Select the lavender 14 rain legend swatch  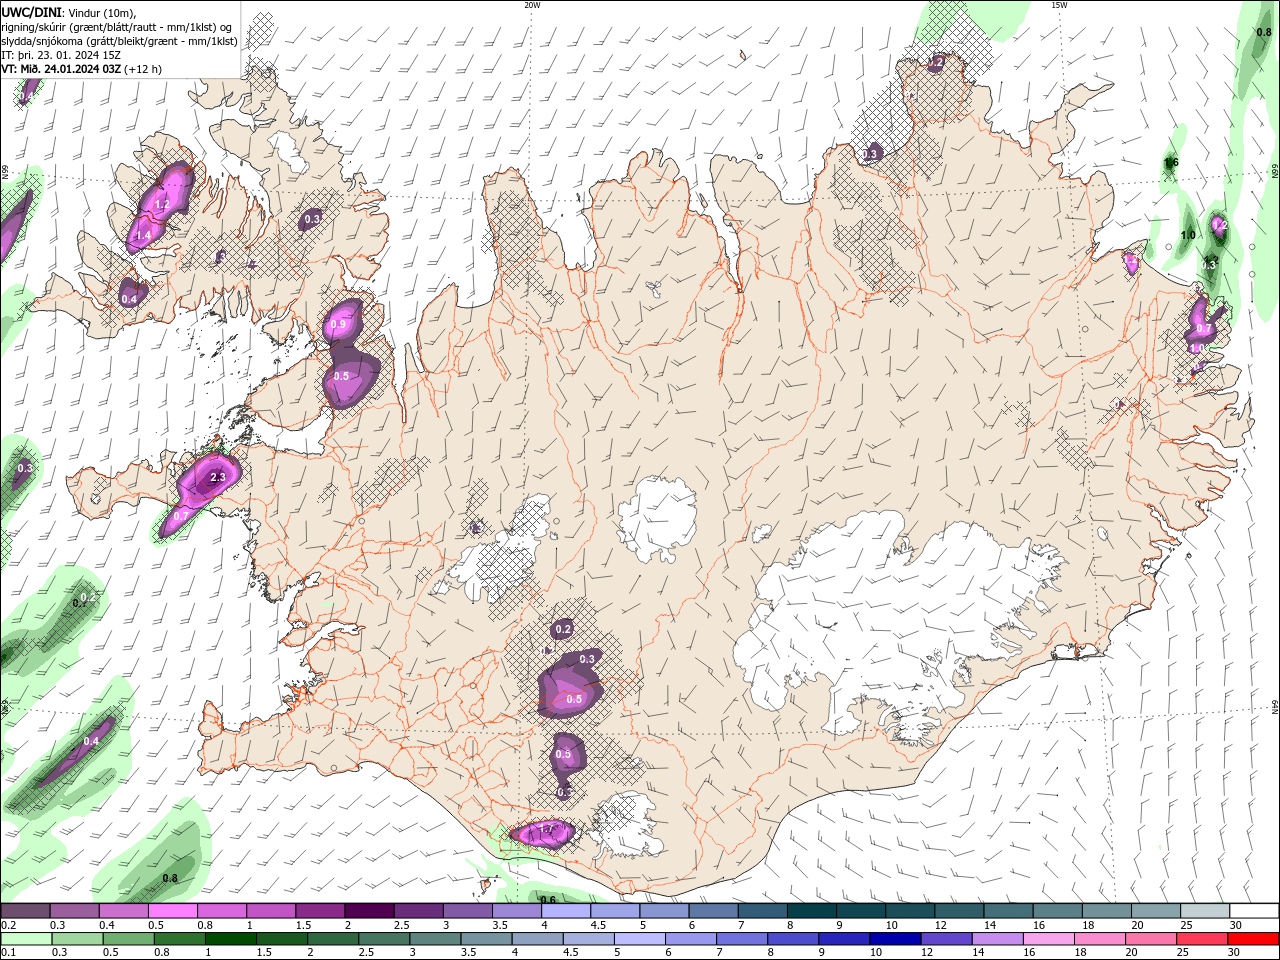point(997,939)
